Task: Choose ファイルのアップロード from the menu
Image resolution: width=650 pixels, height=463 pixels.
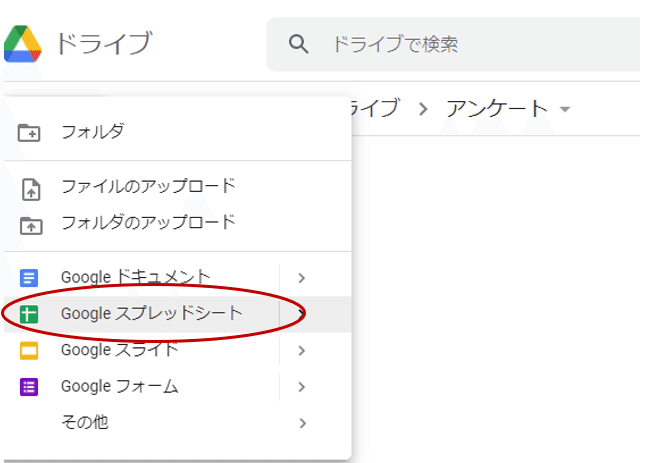Action: (x=177, y=186)
